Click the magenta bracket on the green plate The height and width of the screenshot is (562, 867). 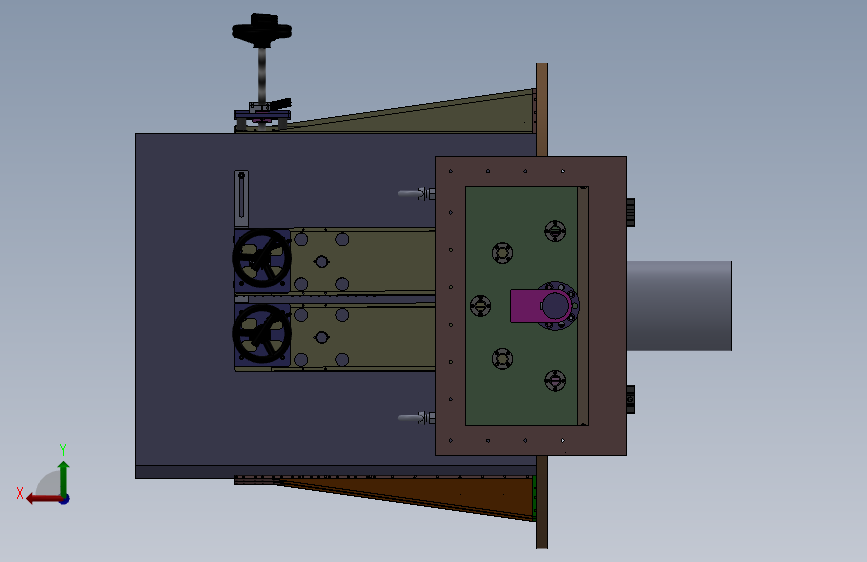[526, 306]
